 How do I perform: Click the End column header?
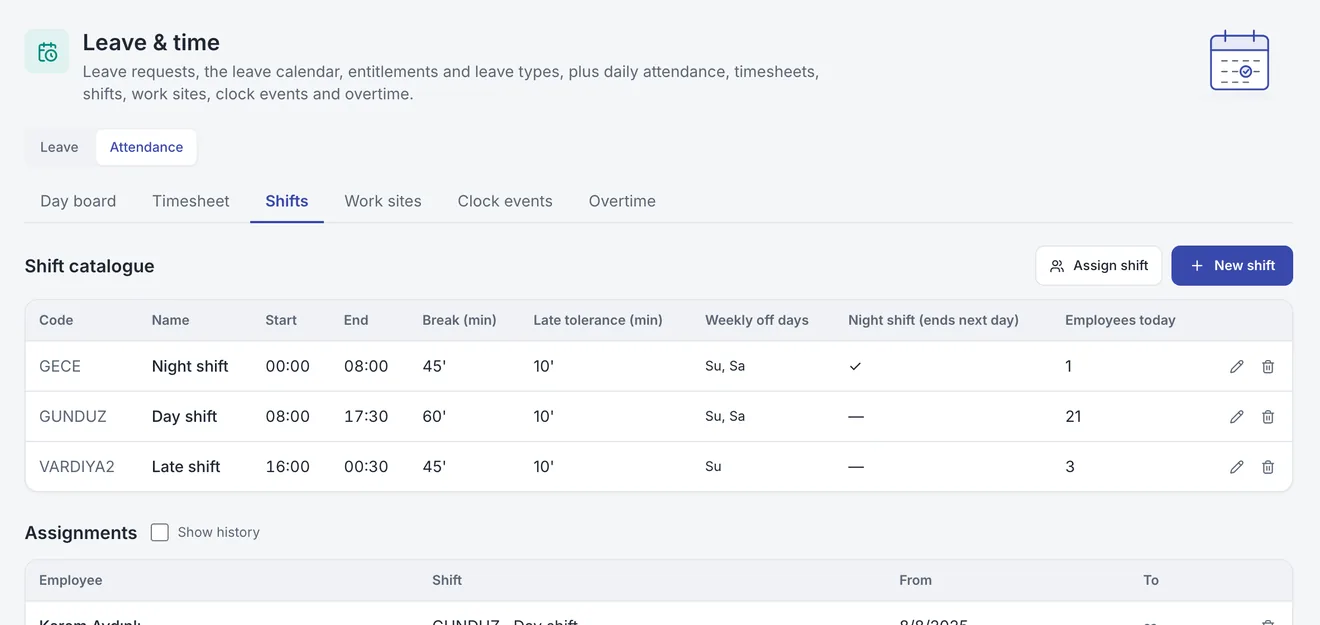pyautogui.click(x=356, y=320)
